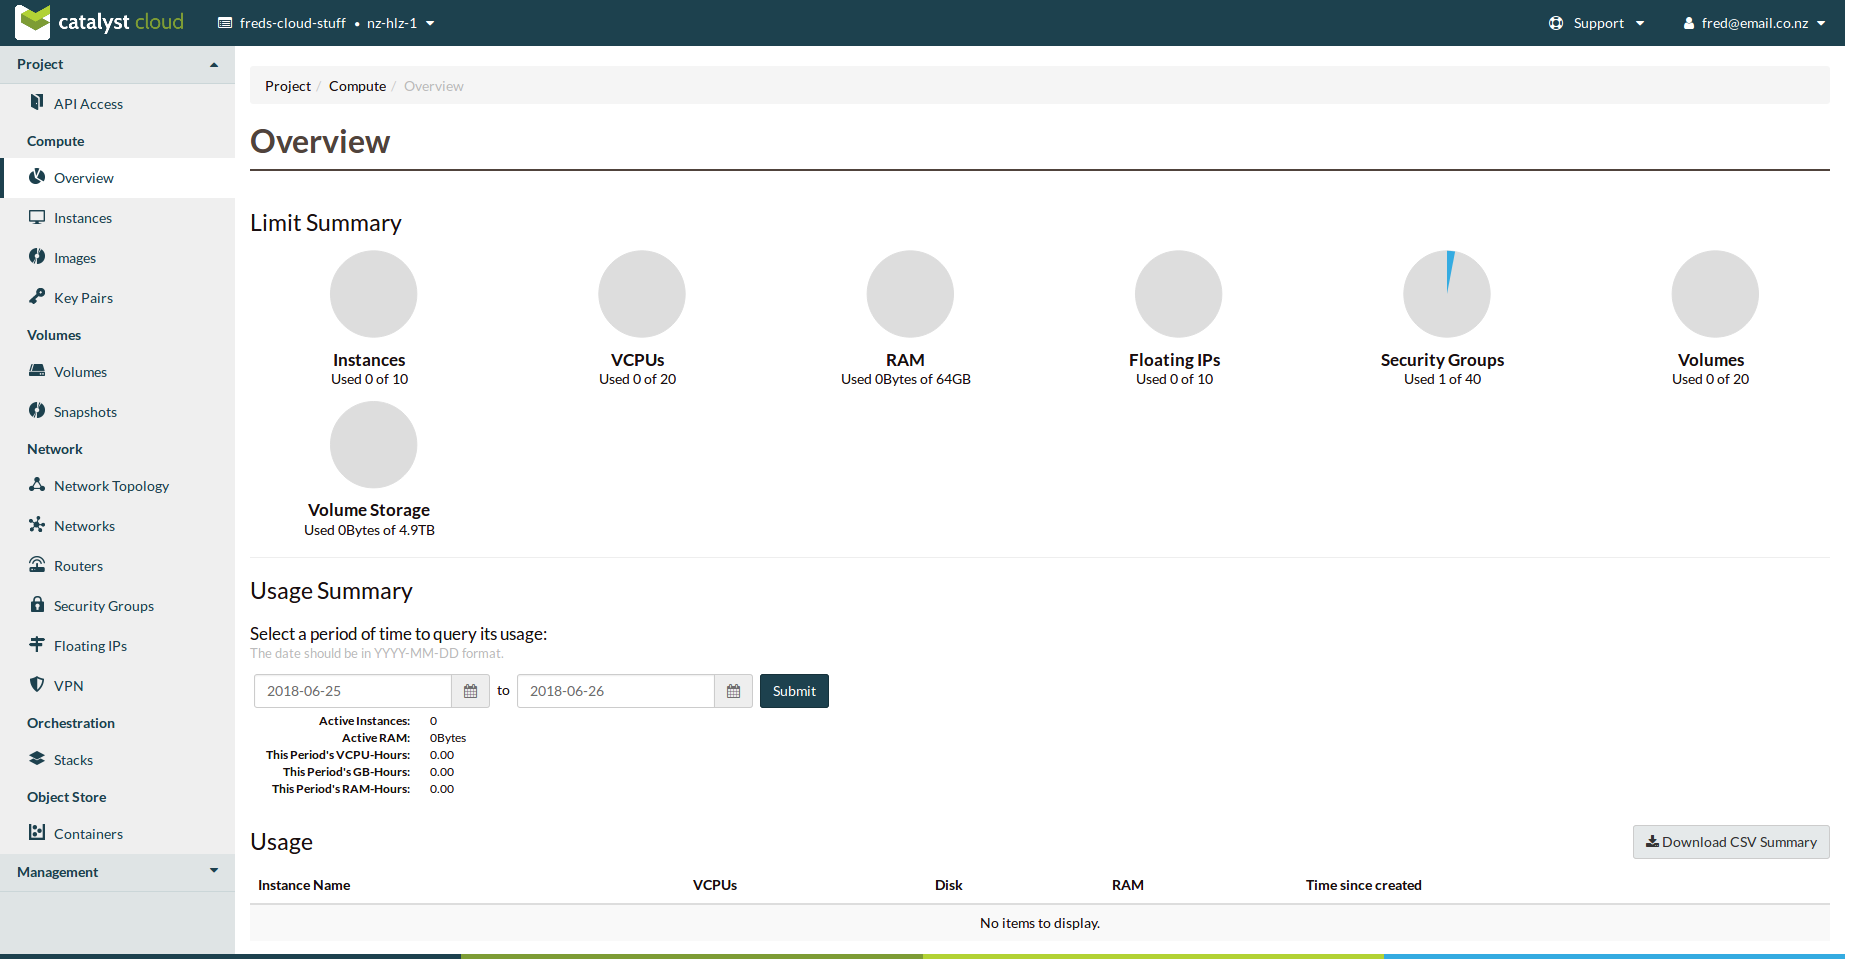Open Stacks under Orchestration
The image size is (1855, 959).
[73, 760]
